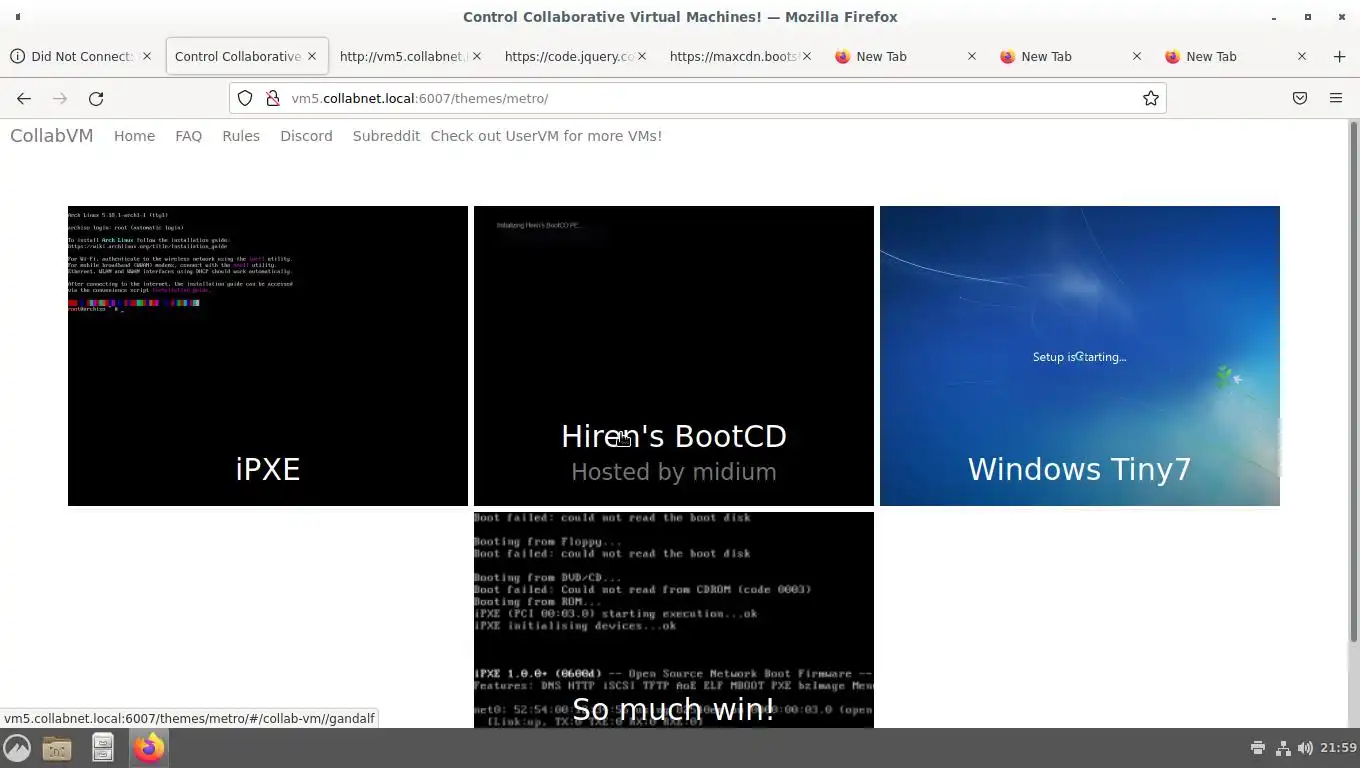1360x768 pixels.
Task: Bookmark this page with the star icon
Action: pos(1151,98)
